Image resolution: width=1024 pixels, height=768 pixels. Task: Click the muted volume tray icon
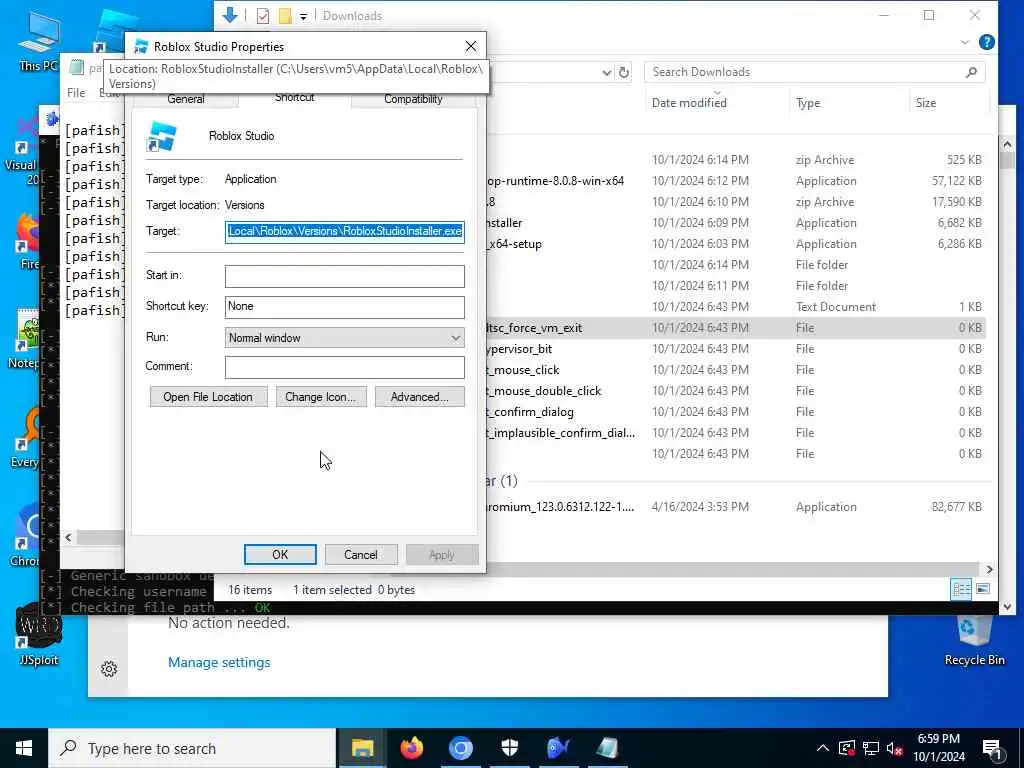coord(894,748)
